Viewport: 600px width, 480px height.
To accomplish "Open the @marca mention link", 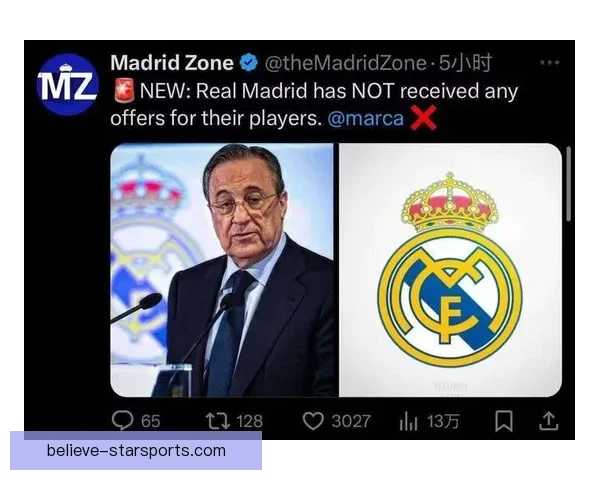I will [365, 118].
